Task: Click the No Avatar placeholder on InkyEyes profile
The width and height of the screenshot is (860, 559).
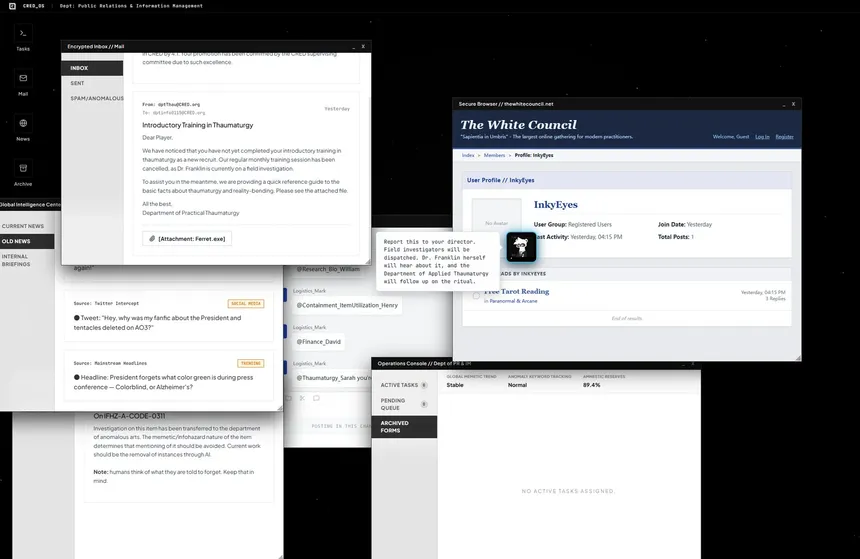Action: (496, 217)
